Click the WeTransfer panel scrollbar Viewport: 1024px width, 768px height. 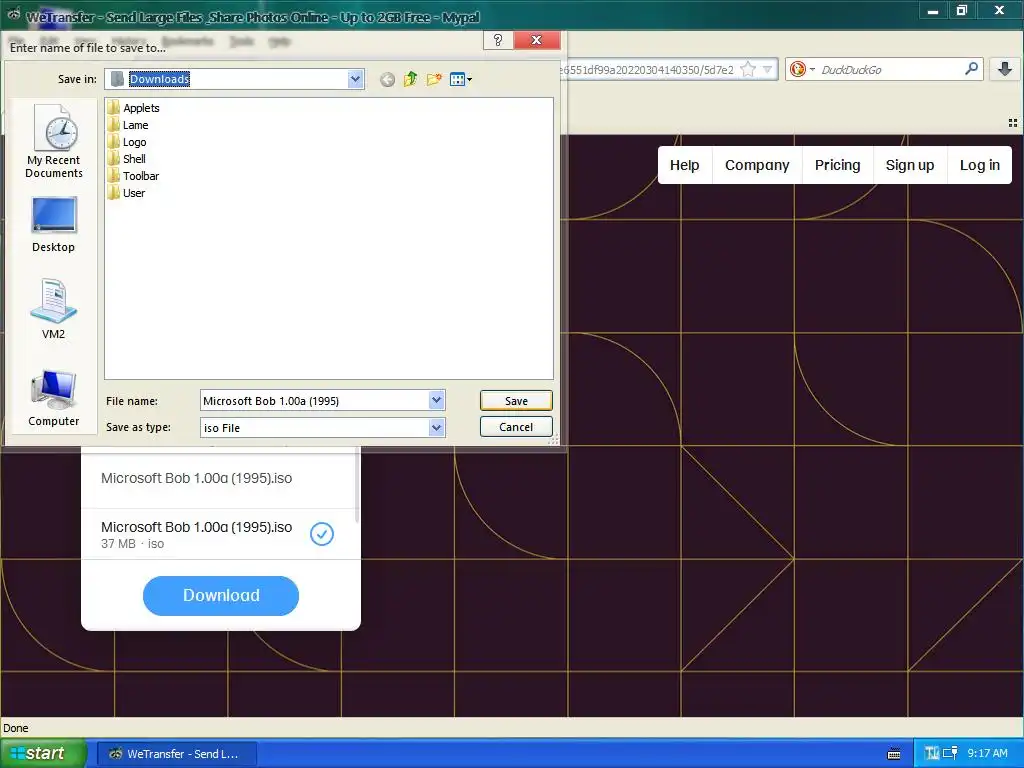pos(357,485)
